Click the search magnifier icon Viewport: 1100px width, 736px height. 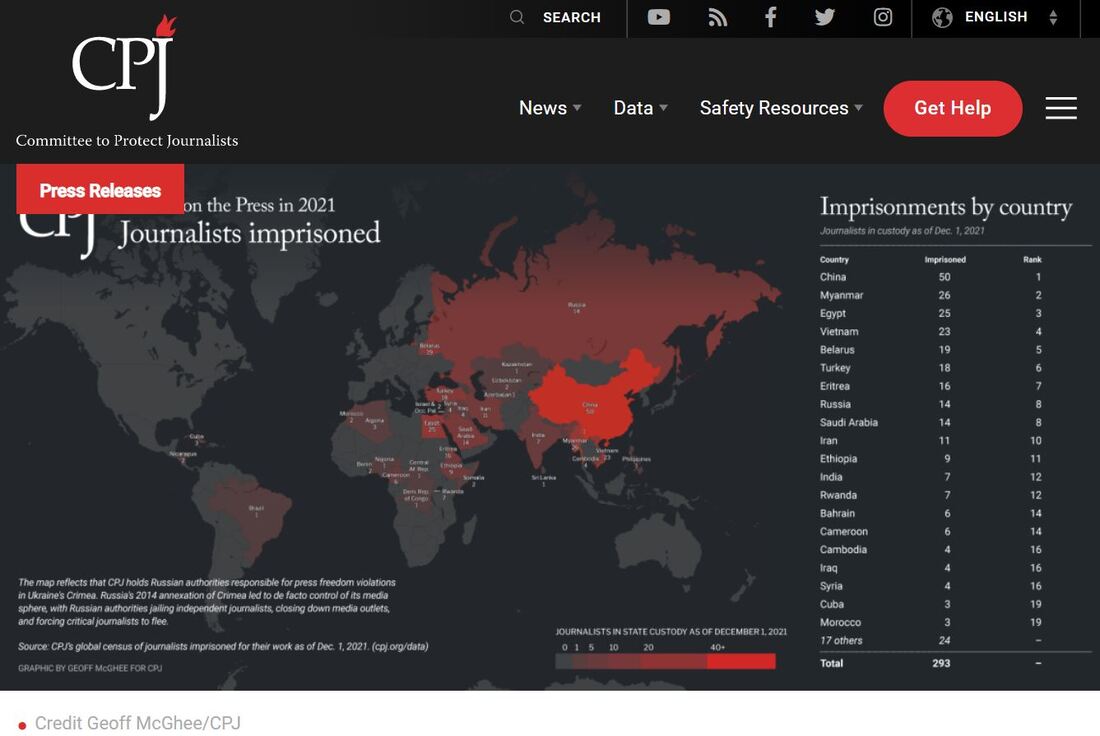click(517, 17)
